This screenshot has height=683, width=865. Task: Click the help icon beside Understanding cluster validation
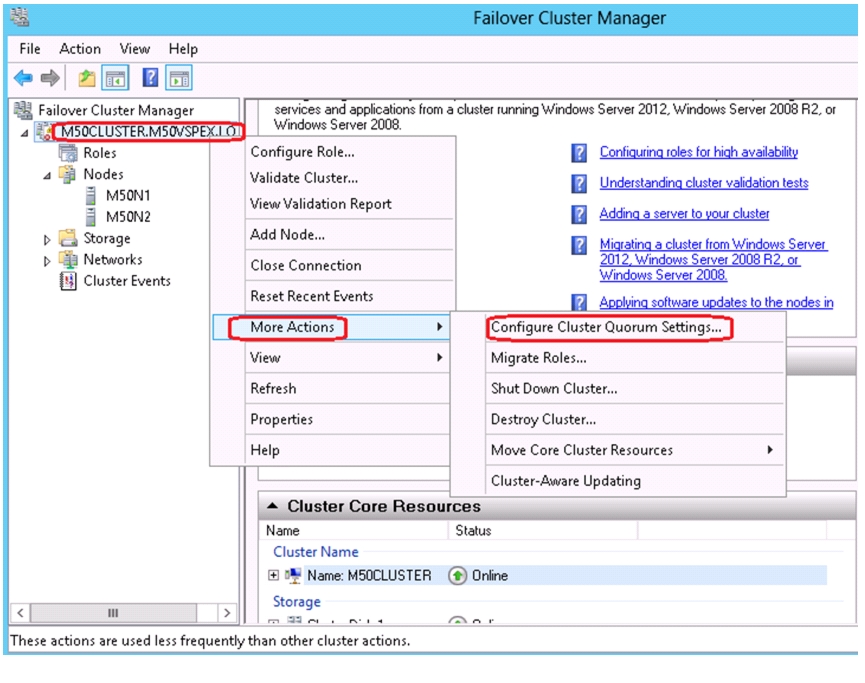[x=579, y=183]
